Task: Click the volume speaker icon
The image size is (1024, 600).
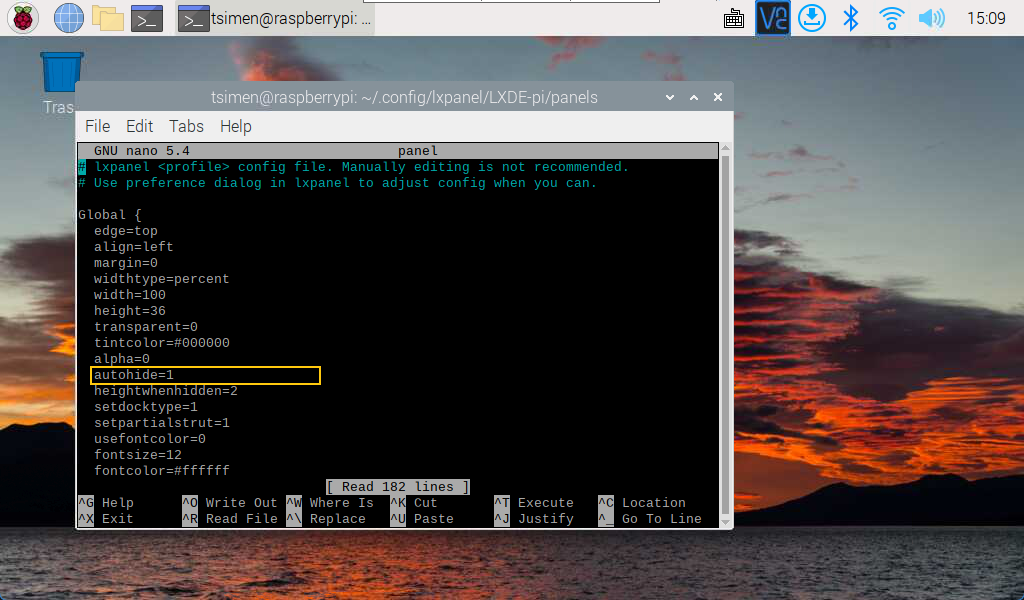Action: point(931,18)
